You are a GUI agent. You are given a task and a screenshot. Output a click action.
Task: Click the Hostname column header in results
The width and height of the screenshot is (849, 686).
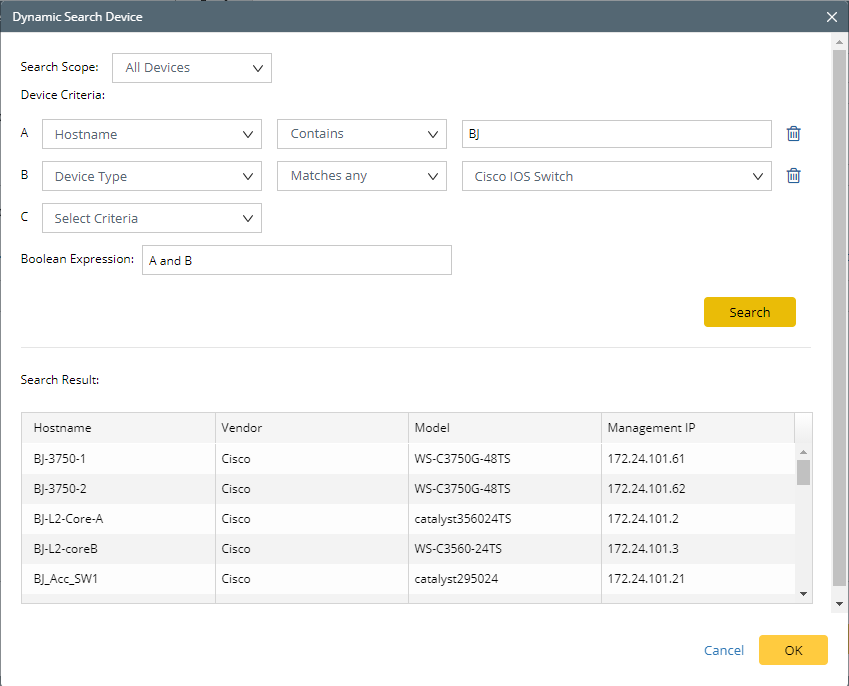coord(62,427)
